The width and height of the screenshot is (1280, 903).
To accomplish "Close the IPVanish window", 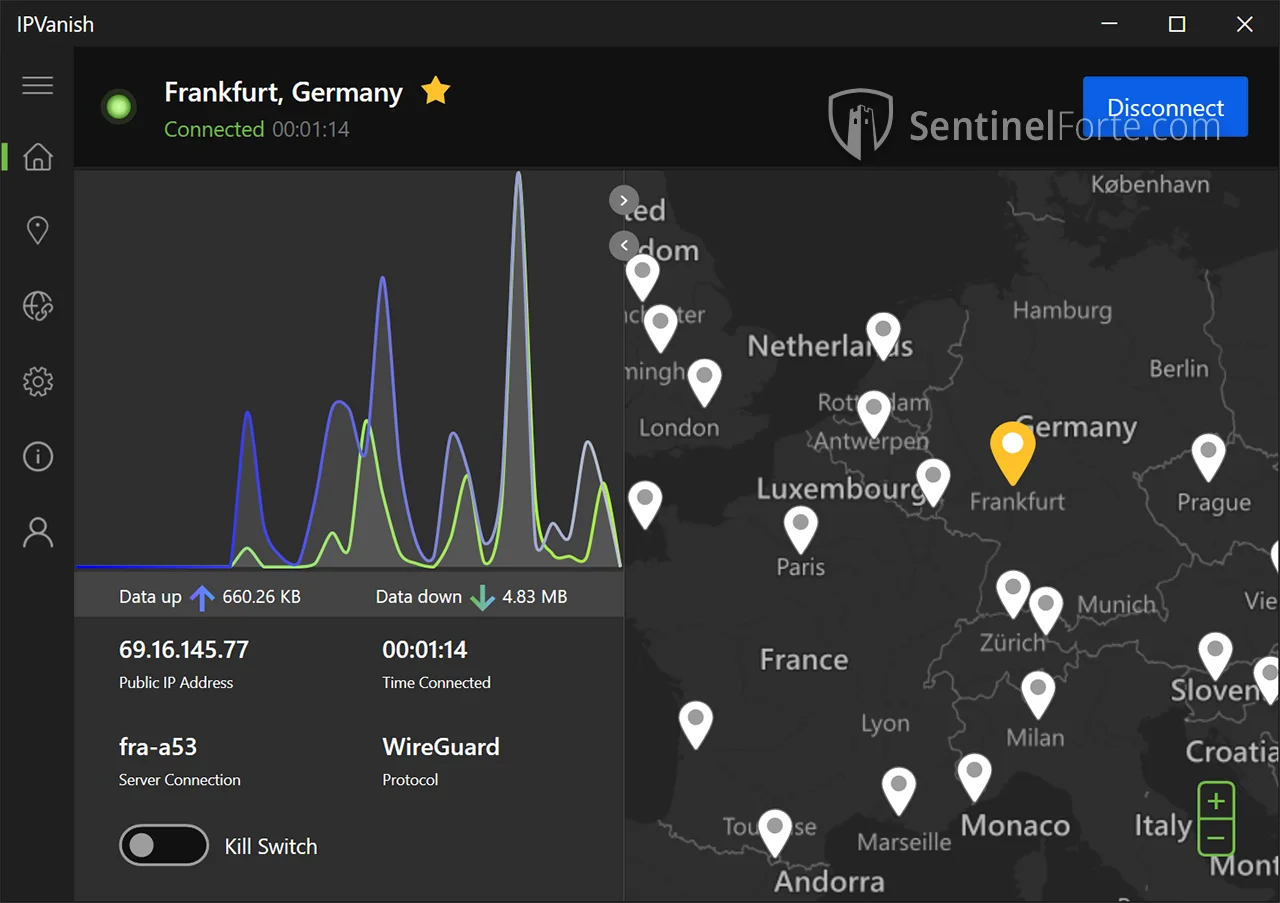I will (x=1245, y=24).
